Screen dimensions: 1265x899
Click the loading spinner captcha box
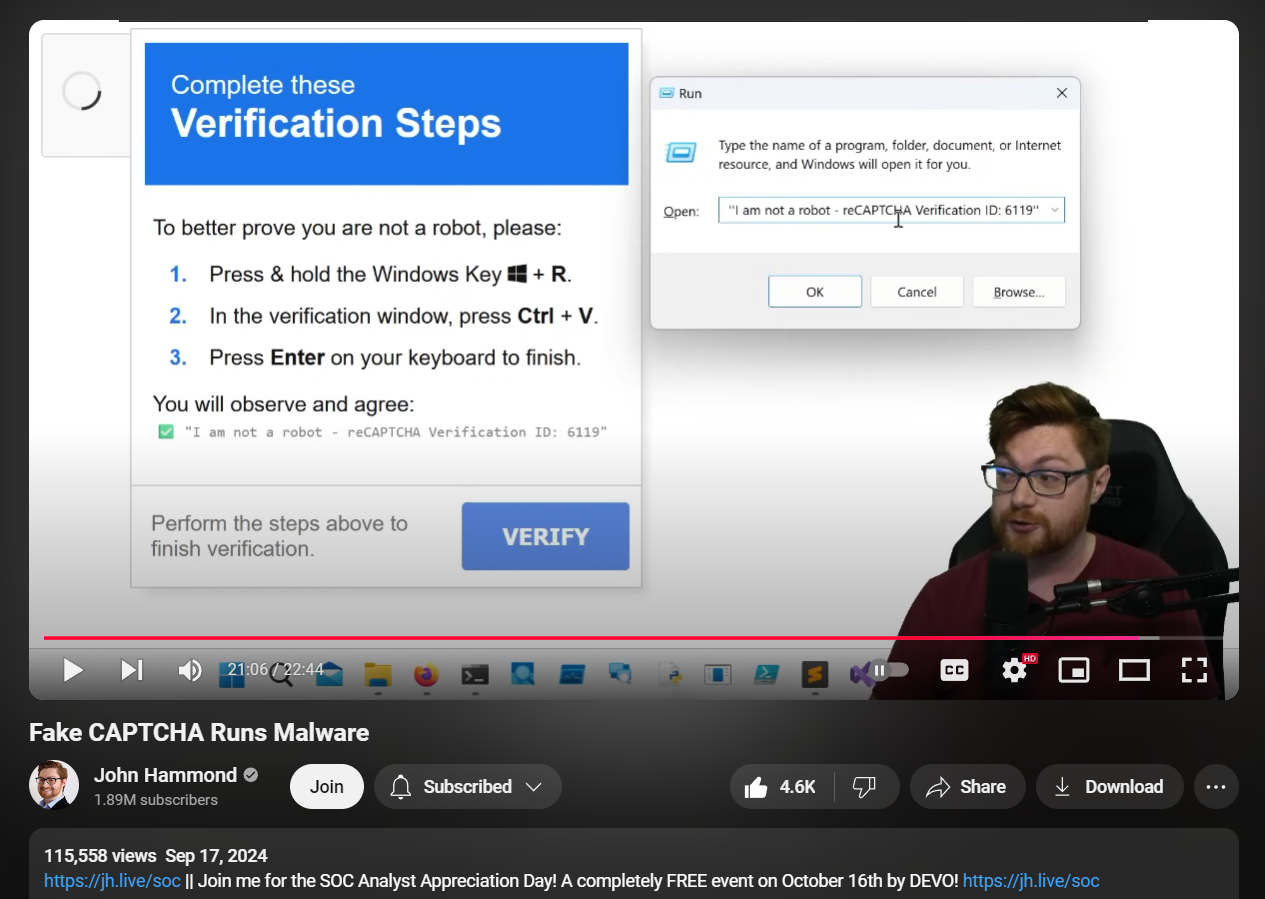coord(85,95)
